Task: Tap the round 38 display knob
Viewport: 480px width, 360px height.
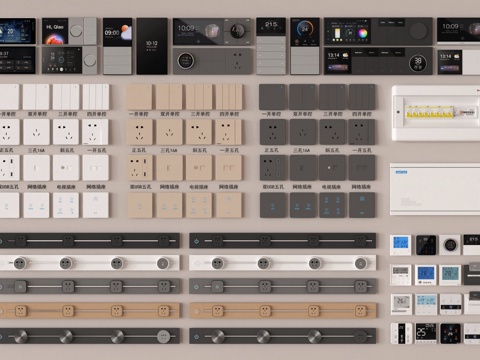Action: pyautogui.click(x=418, y=62)
